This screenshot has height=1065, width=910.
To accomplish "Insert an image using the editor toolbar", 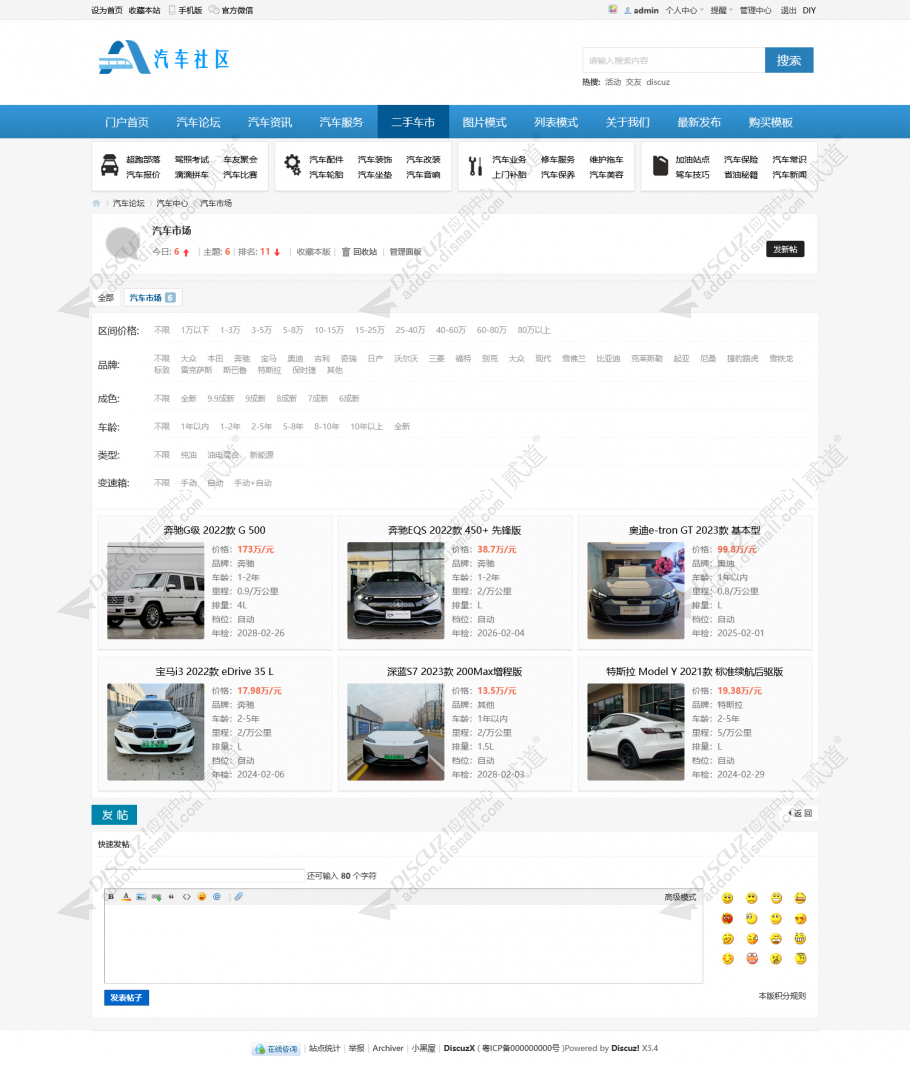I will (141, 897).
